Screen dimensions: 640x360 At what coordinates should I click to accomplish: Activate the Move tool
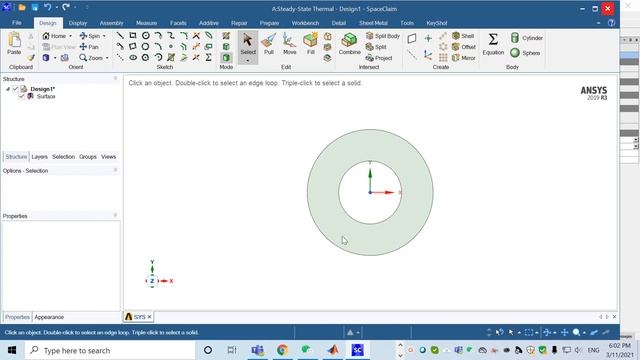289,44
